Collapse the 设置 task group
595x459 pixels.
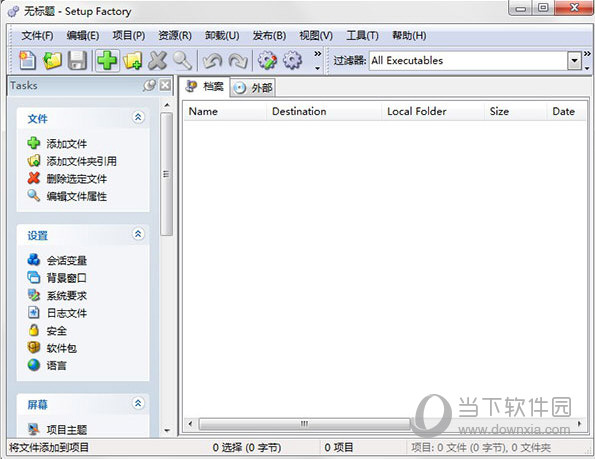(138, 234)
